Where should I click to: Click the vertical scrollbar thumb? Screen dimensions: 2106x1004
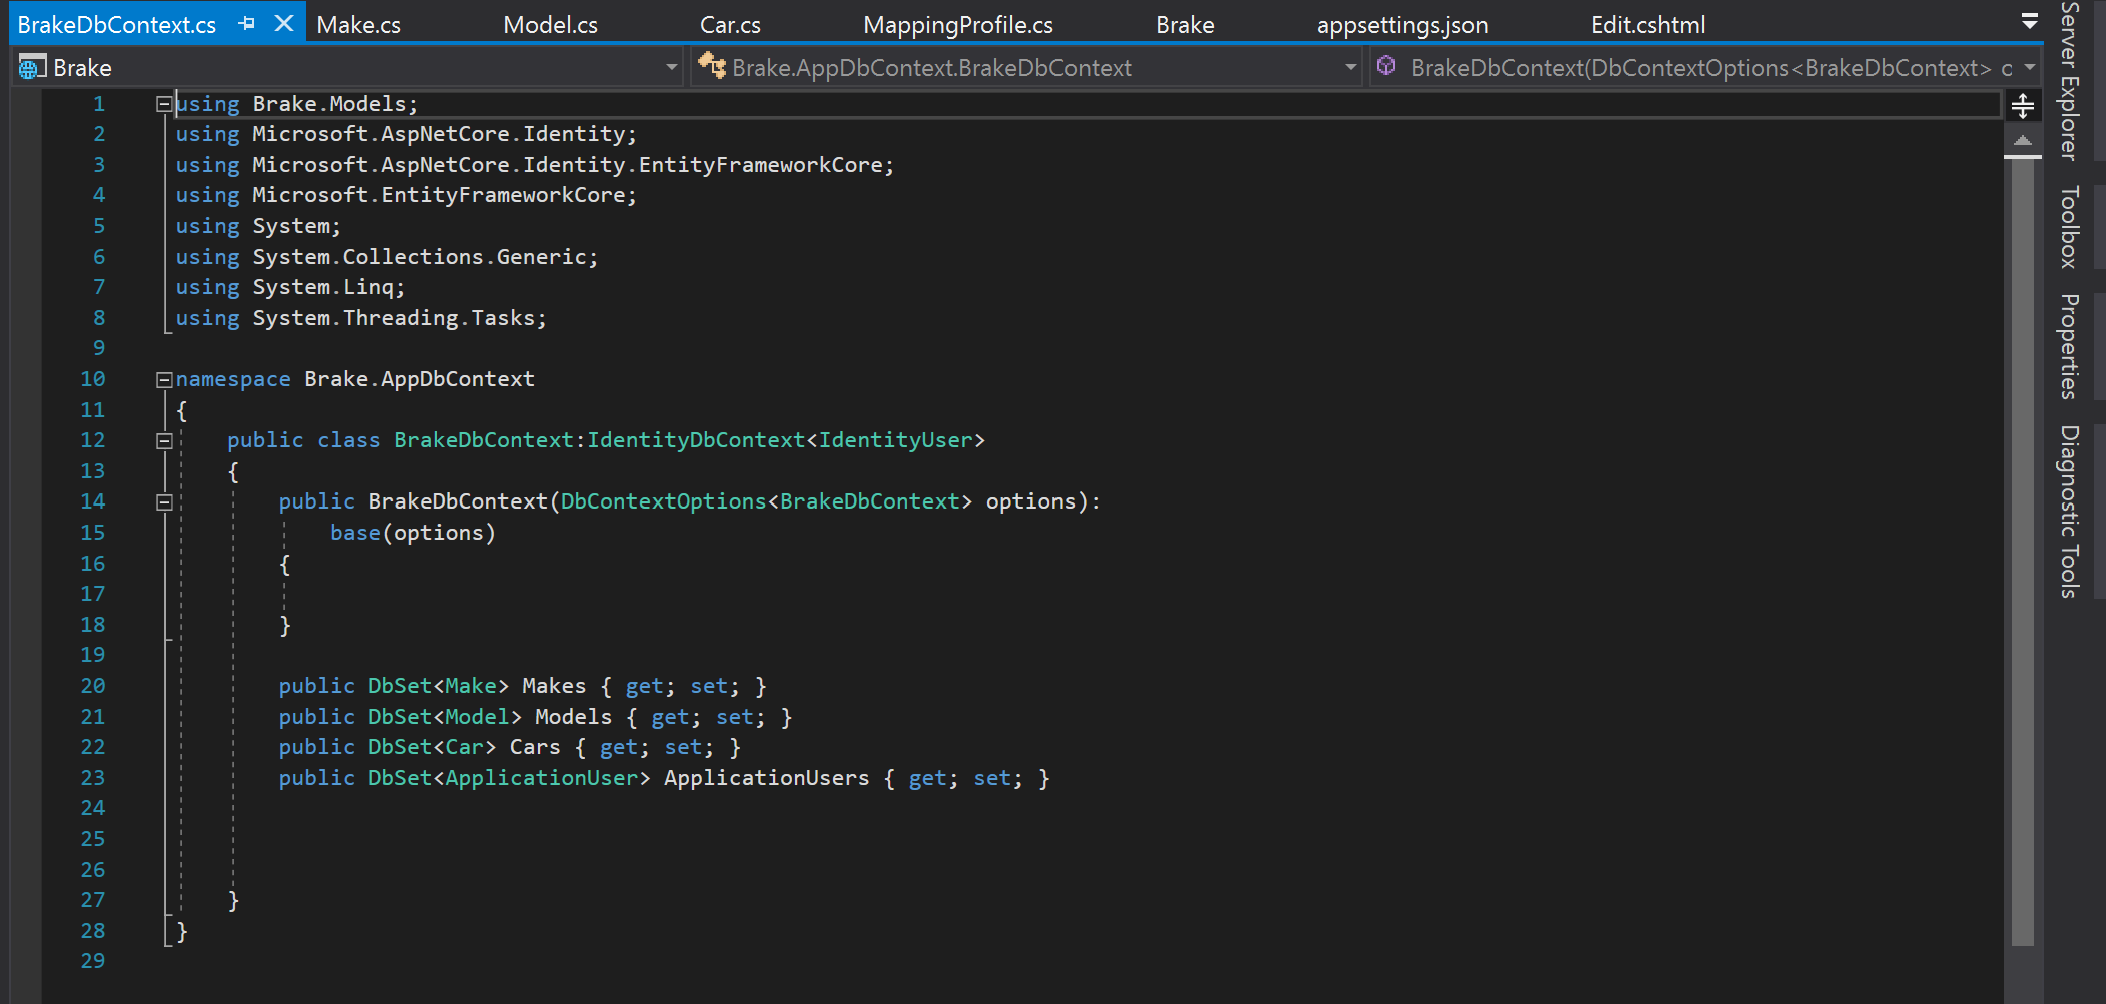pos(2022,550)
